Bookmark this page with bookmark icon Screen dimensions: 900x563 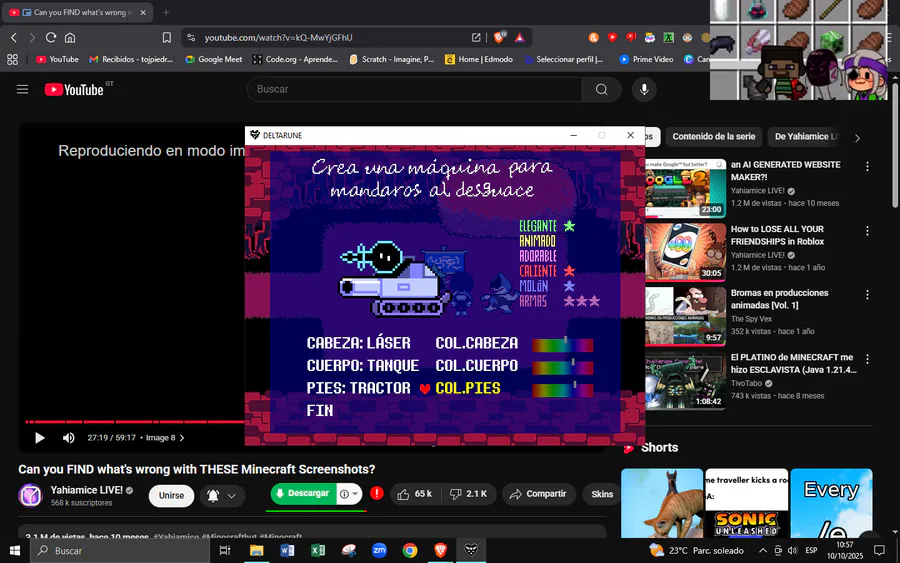166,37
